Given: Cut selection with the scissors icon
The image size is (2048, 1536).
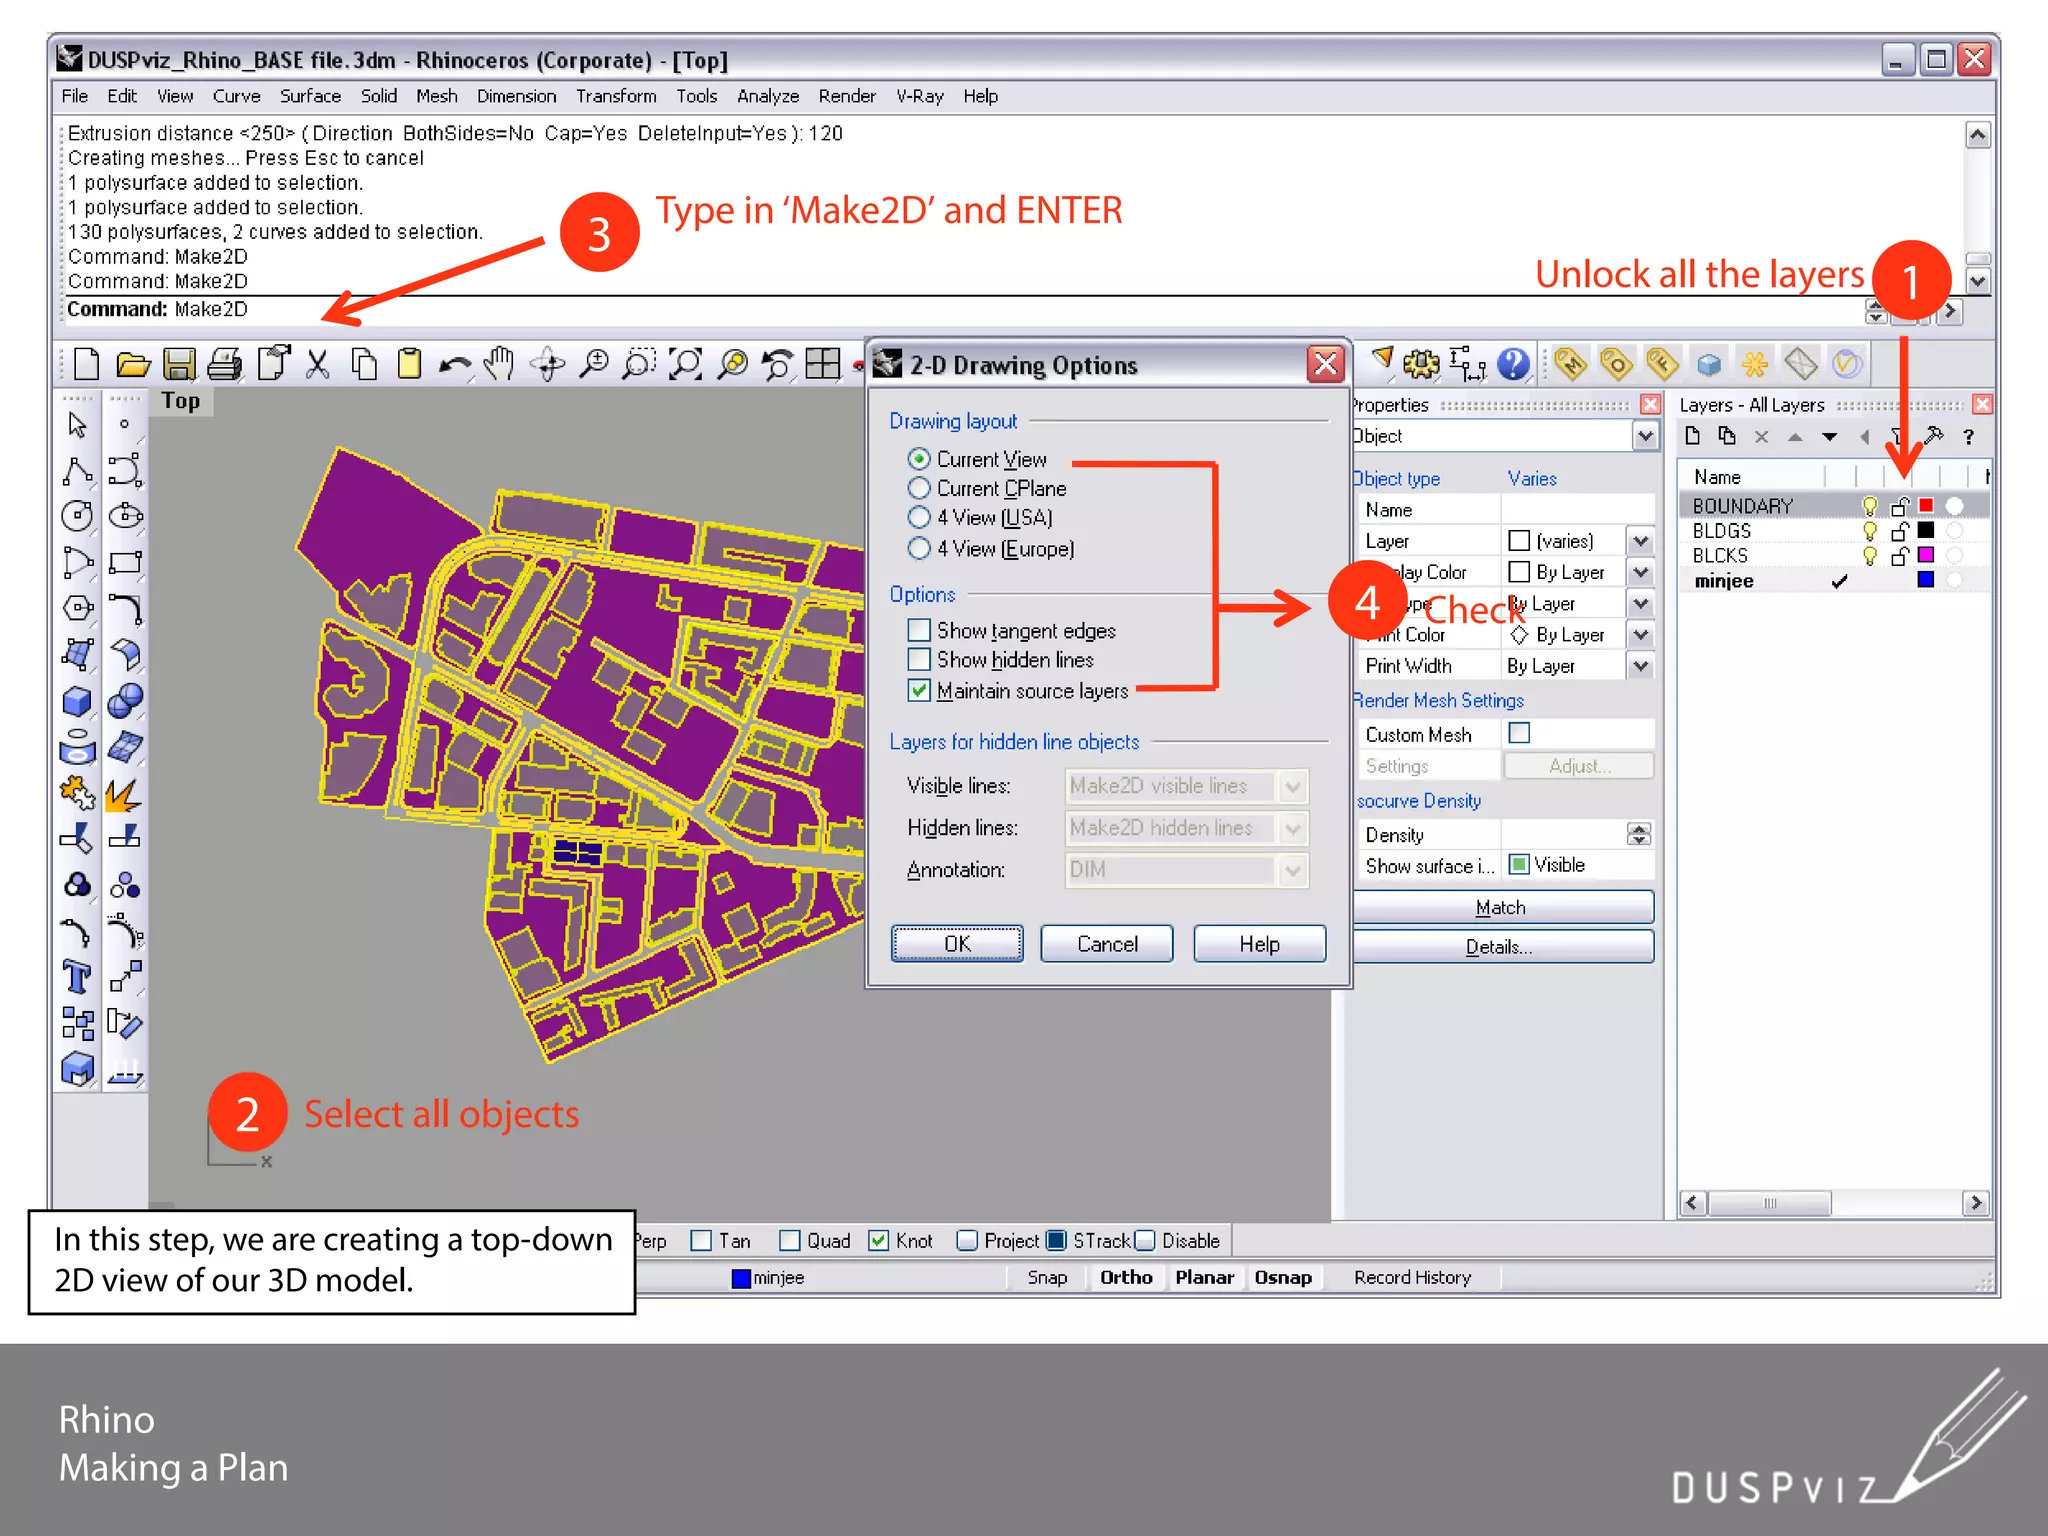Looking at the screenshot, I should pos(318,364).
